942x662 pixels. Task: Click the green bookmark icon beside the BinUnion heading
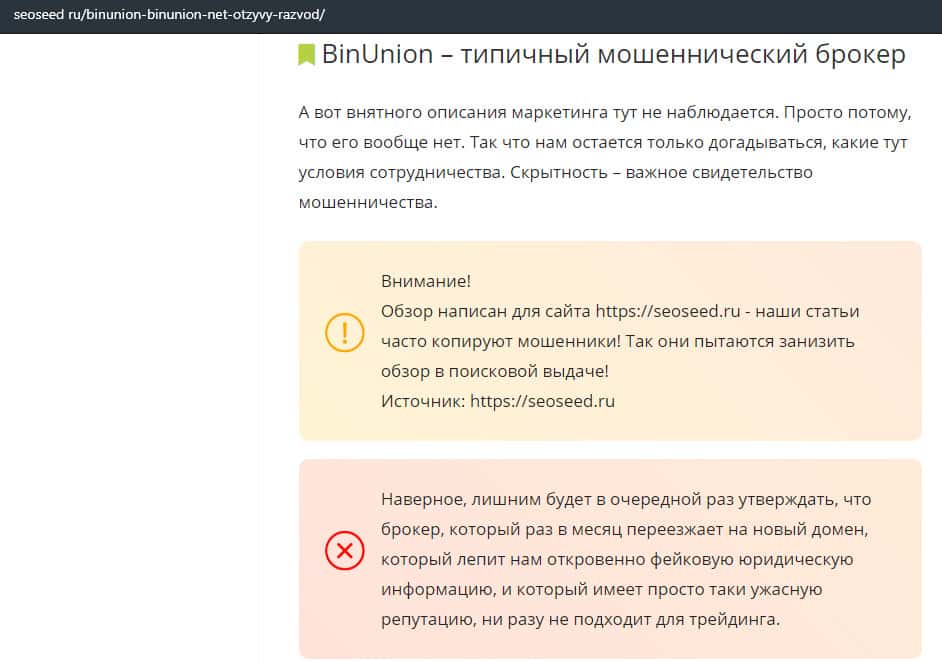pos(306,54)
